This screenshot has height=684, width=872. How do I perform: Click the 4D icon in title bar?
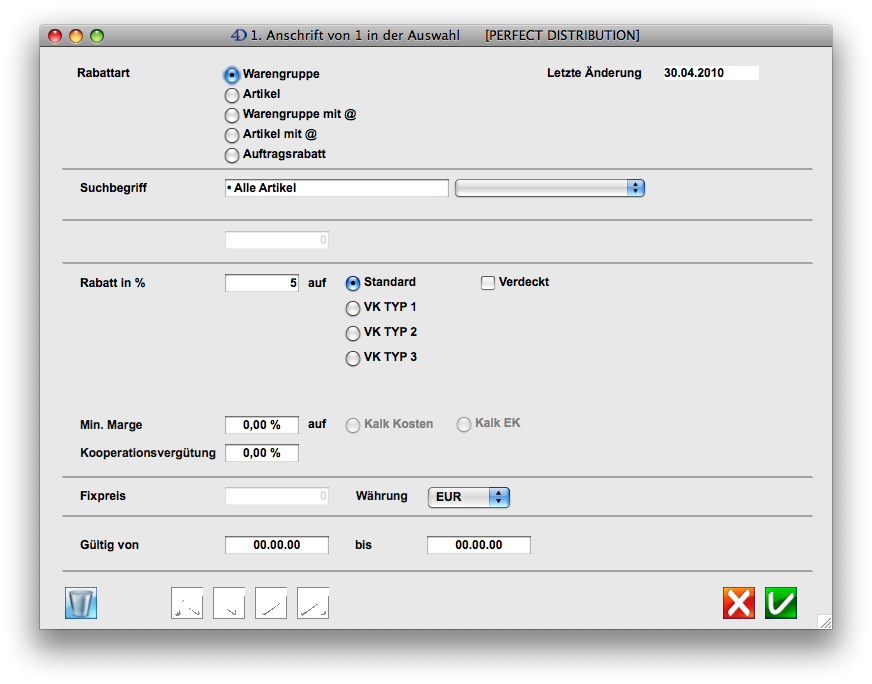(x=238, y=35)
